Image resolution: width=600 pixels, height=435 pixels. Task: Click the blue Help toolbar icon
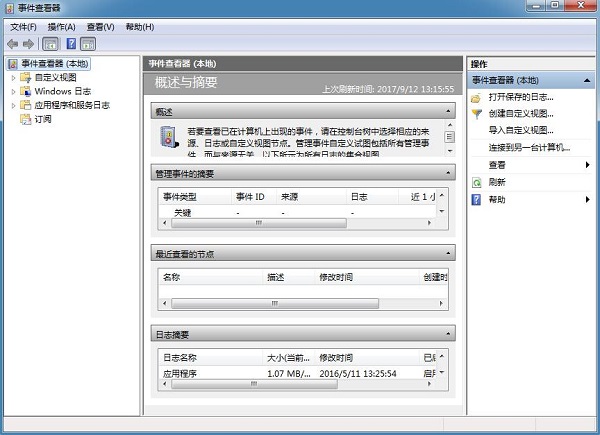click(x=71, y=44)
